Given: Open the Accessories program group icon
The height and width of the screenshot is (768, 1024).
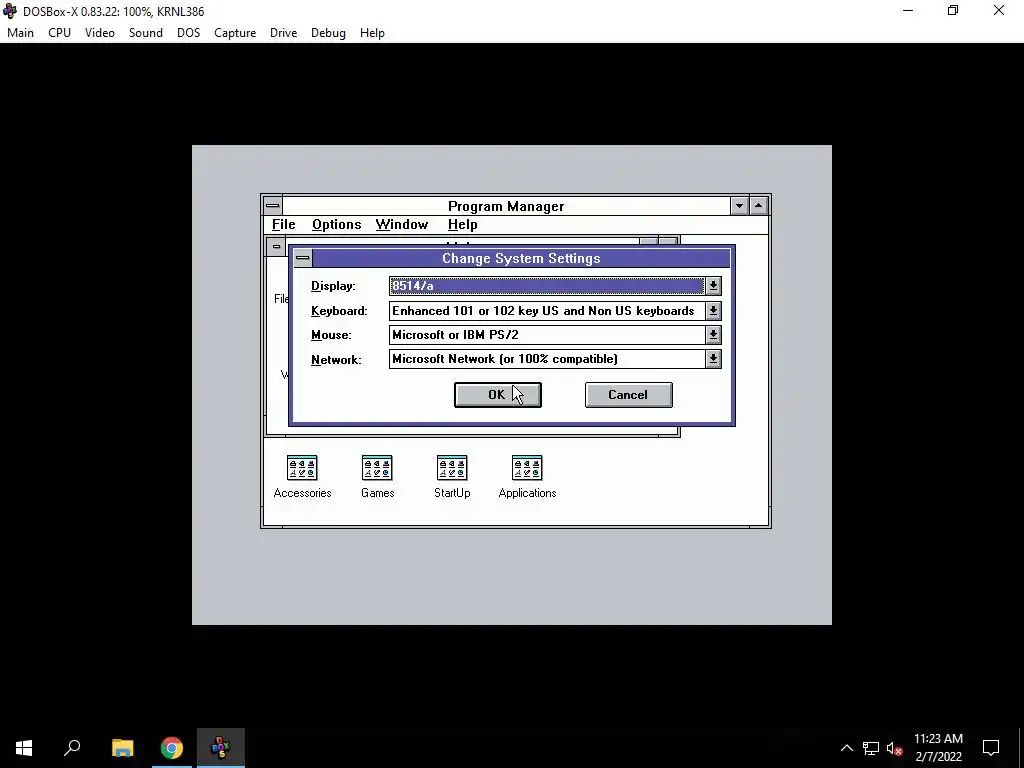Looking at the screenshot, I should coord(302,468).
